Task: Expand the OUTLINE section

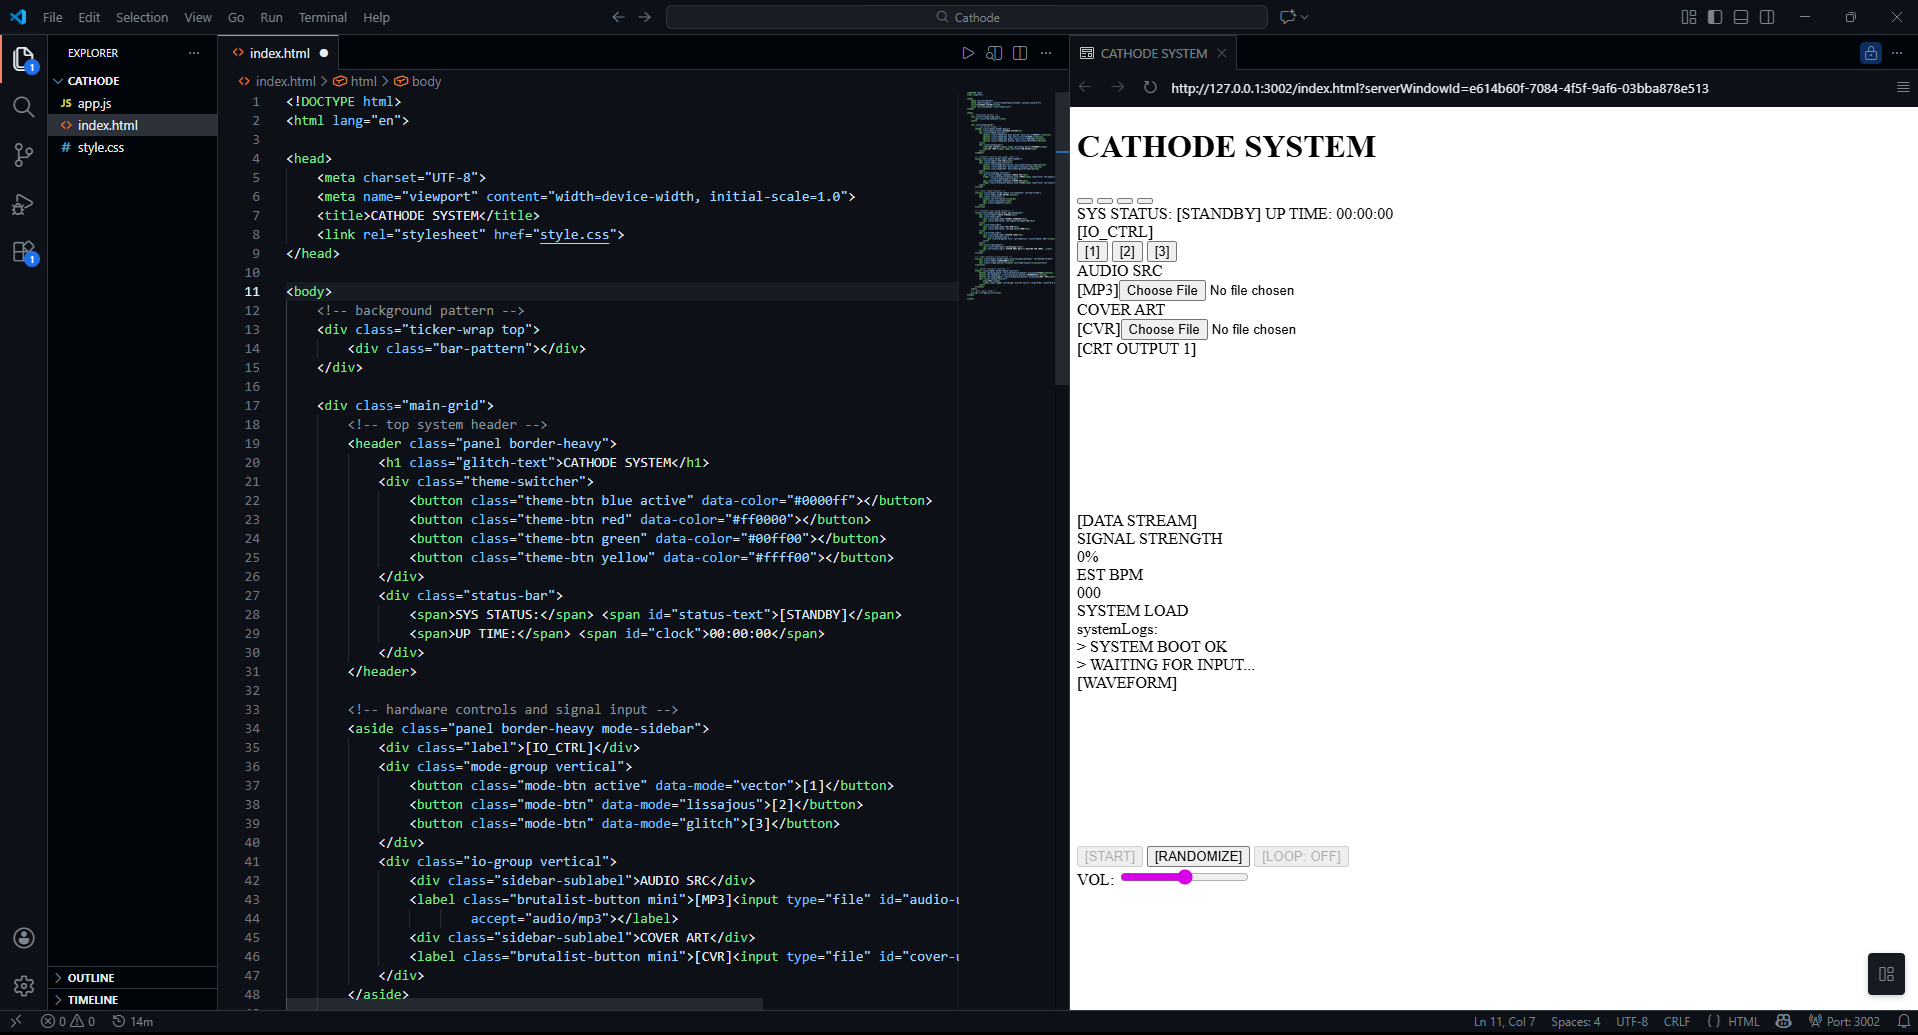Action: point(91,978)
